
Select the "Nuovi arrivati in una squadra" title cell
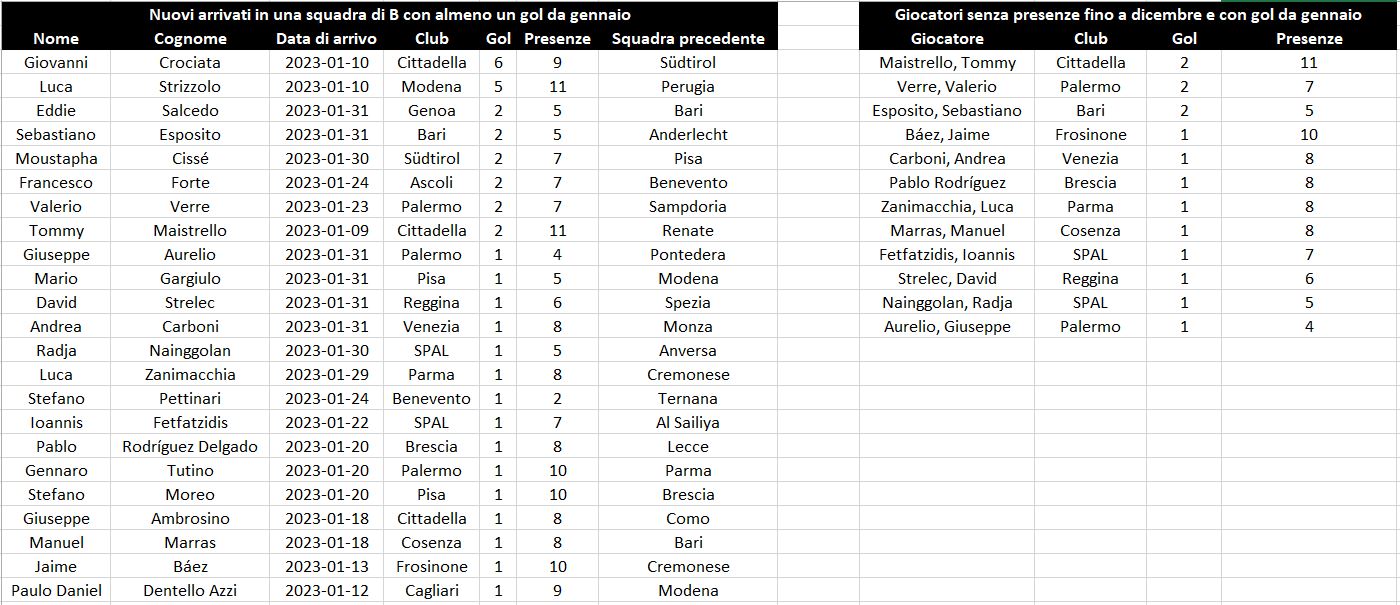[390, 15]
